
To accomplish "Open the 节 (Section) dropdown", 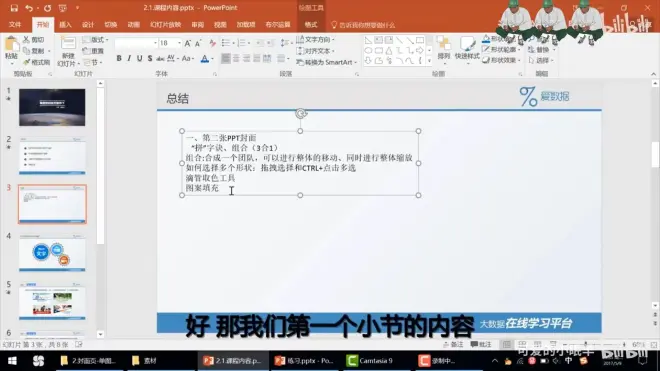I will coord(93,62).
